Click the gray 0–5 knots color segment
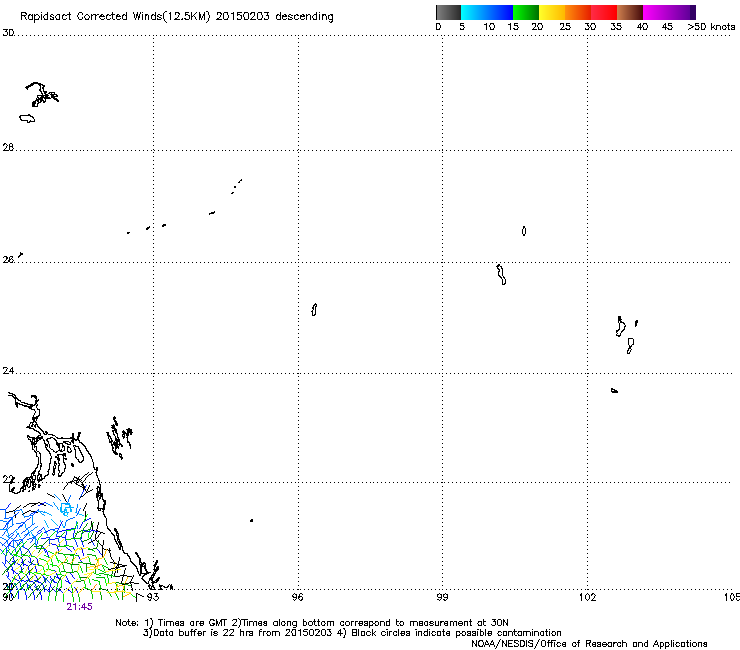Image resolution: width=740 pixels, height=650 pixels. pos(448,12)
